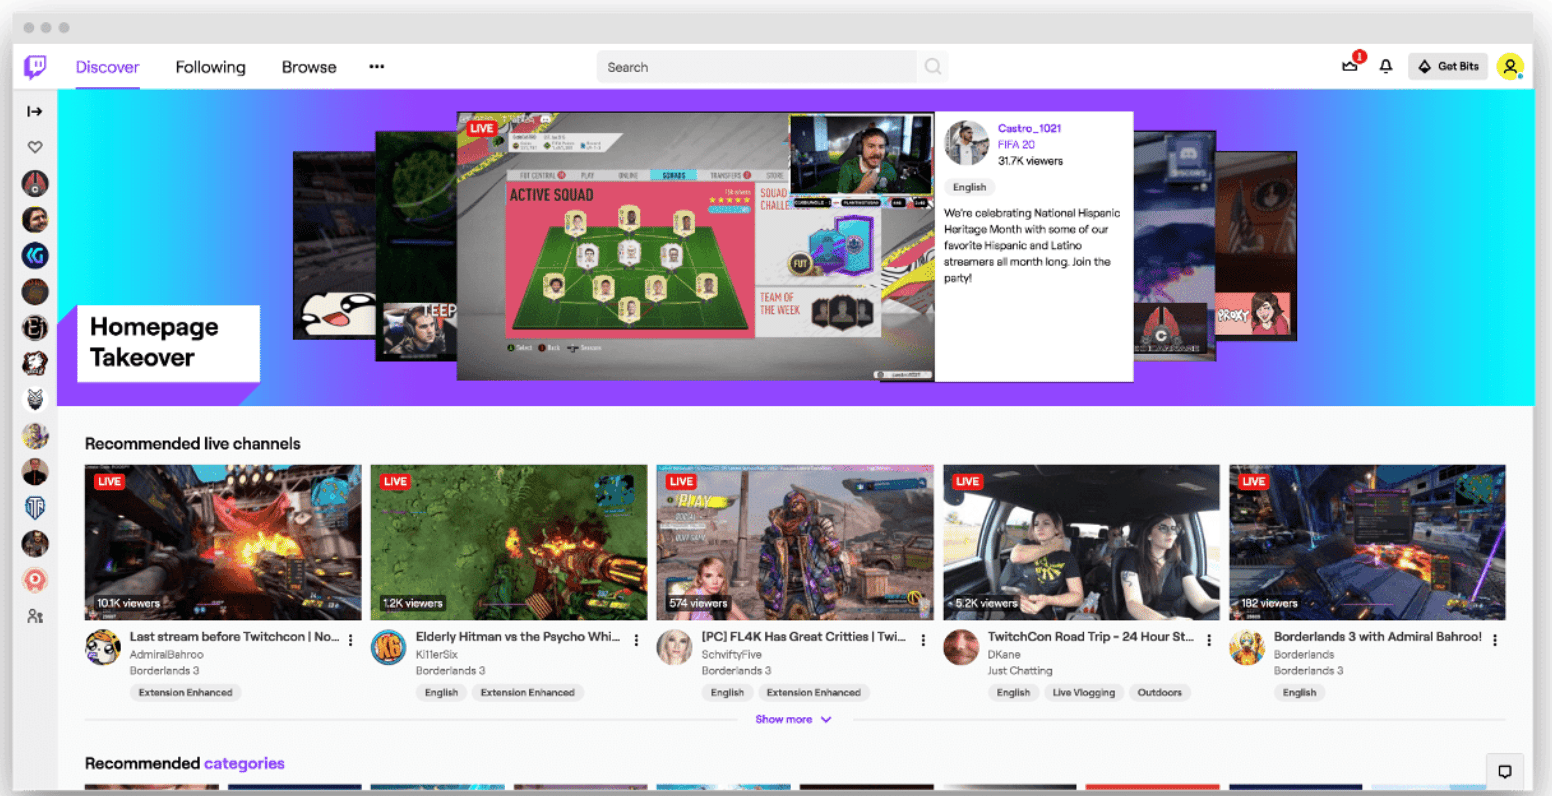This screenshot has height=796, width=1552.
Task: Open the second sidebar channel avatar
Action: pyautogui.click(x=35, y=219)
